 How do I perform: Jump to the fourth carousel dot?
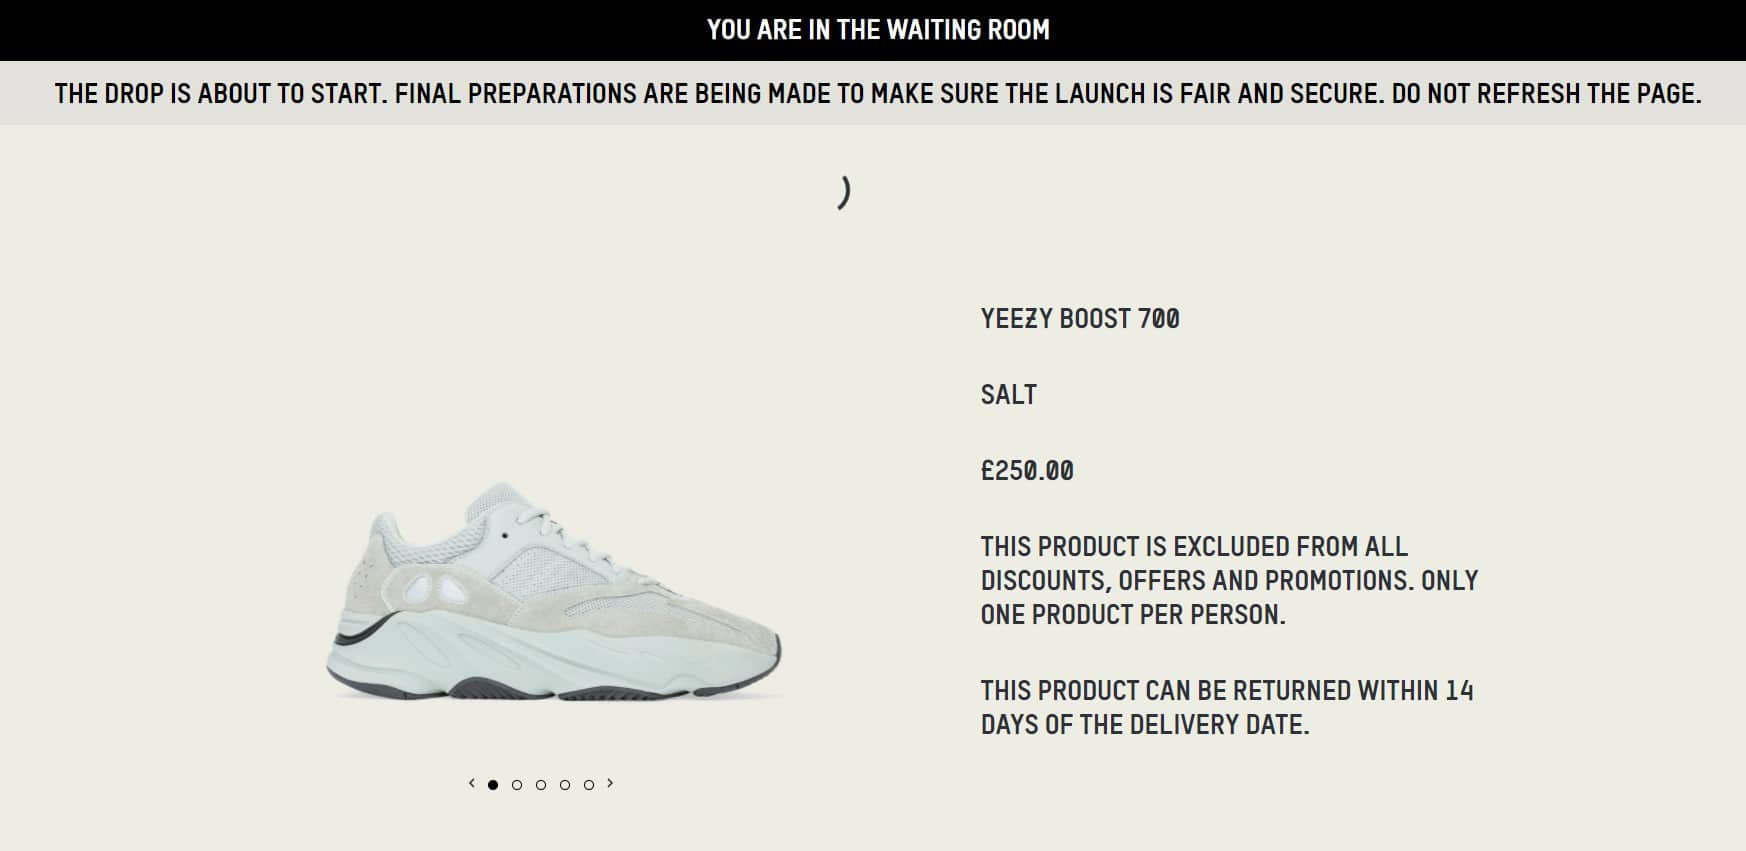point(565,785)
